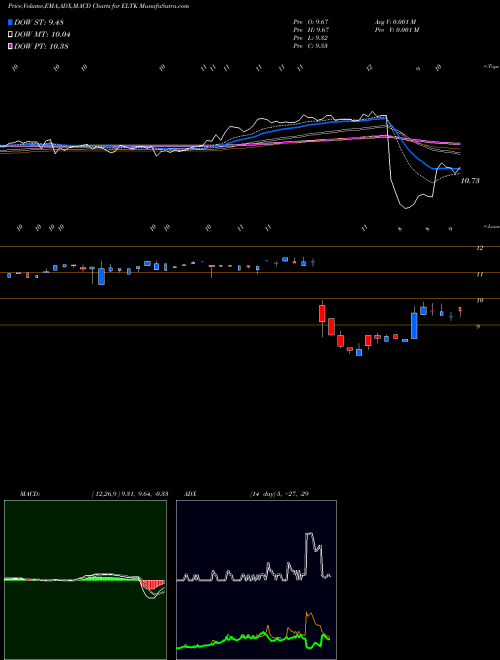The height and width of the screenshot is (660, 500).
Task: Click the Avg V: 0.001 M value
Action: click(395, 22)
